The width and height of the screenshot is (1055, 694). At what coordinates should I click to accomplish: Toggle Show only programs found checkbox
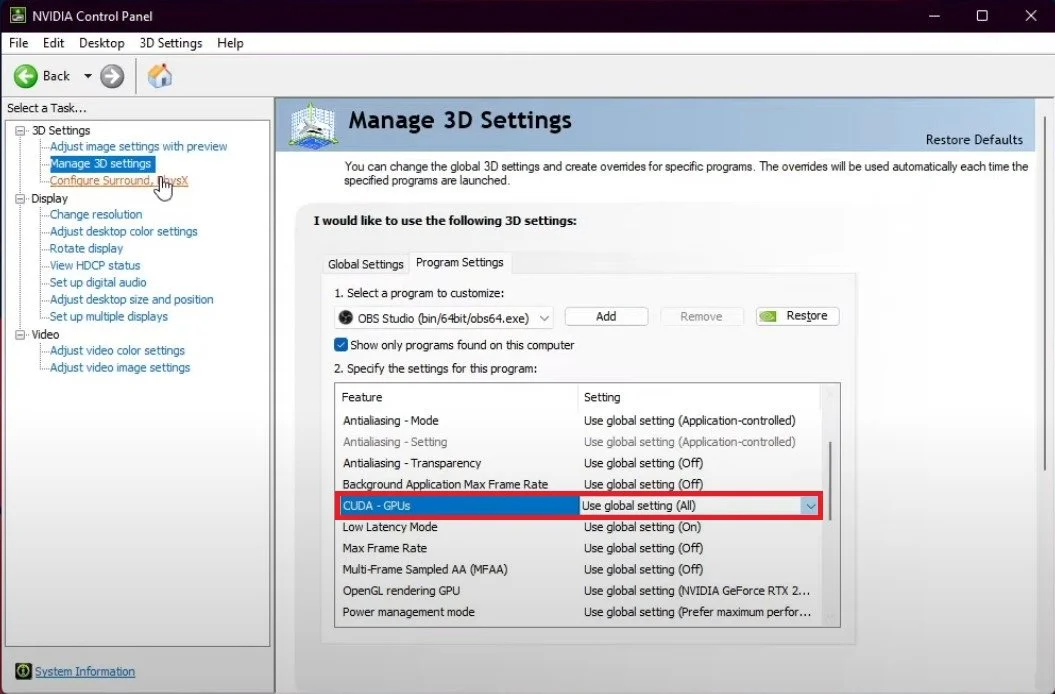(341, 345)
